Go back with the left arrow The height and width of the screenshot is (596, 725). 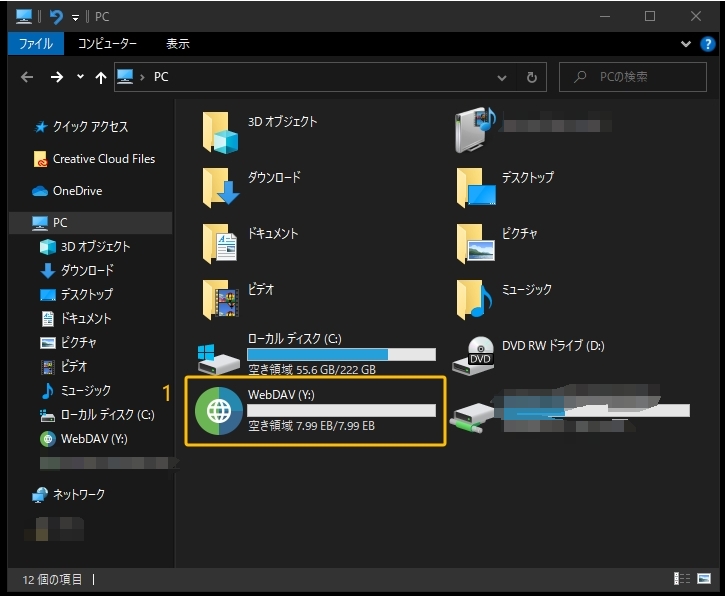(27, 77)
